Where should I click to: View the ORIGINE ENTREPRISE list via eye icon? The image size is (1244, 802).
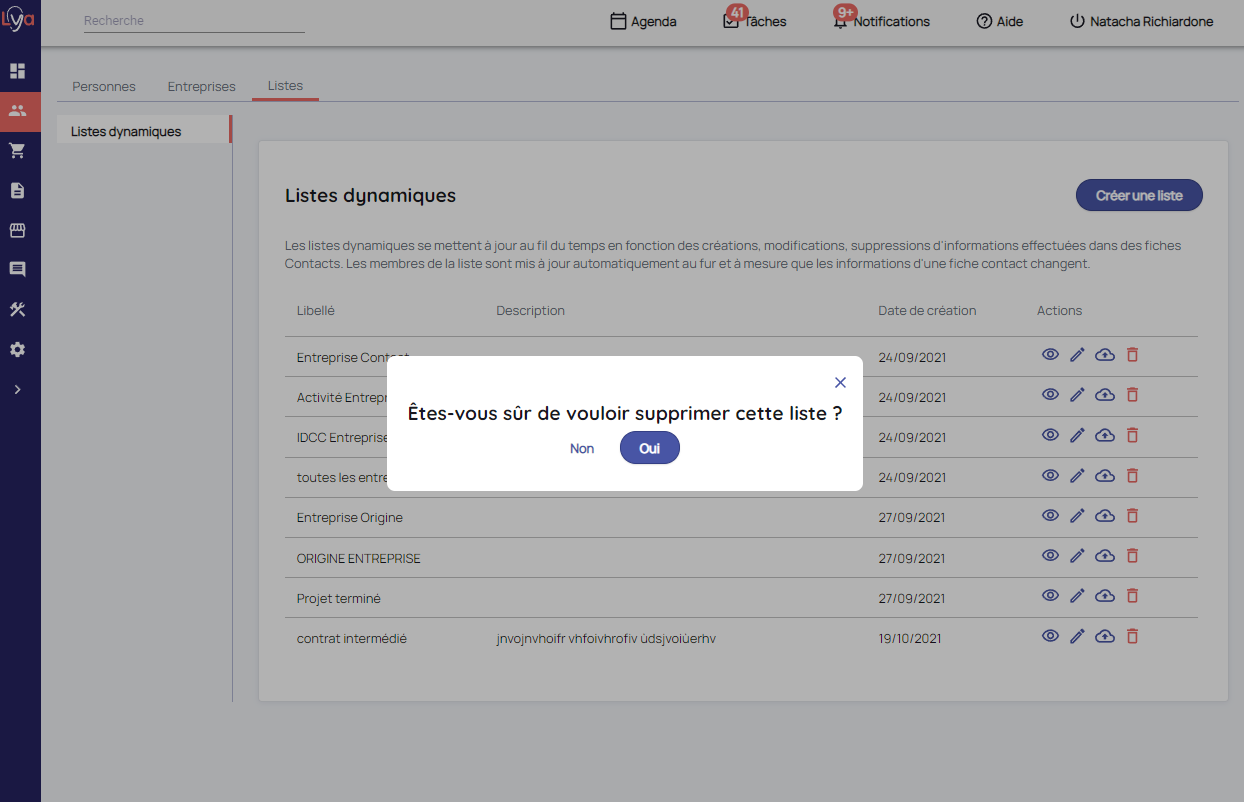coord(1050,556)
